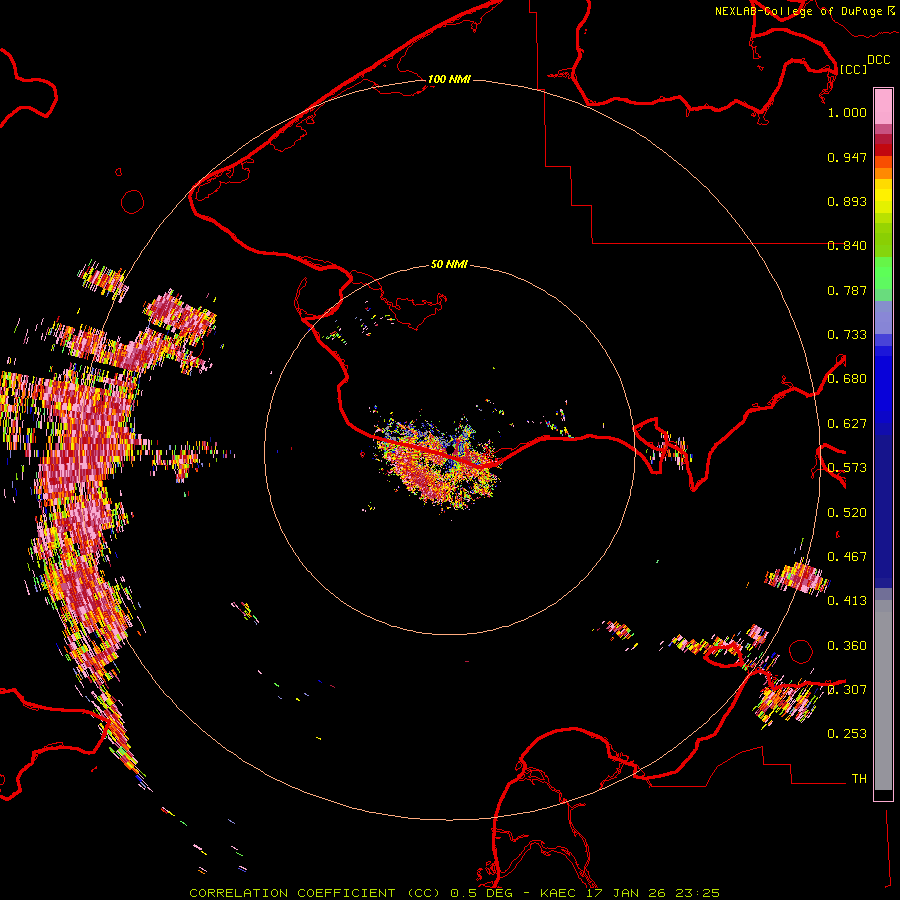Pick the dark navy segment of the color scale
Viewport: 900px width, 900px height.
(x=883, y=511)
